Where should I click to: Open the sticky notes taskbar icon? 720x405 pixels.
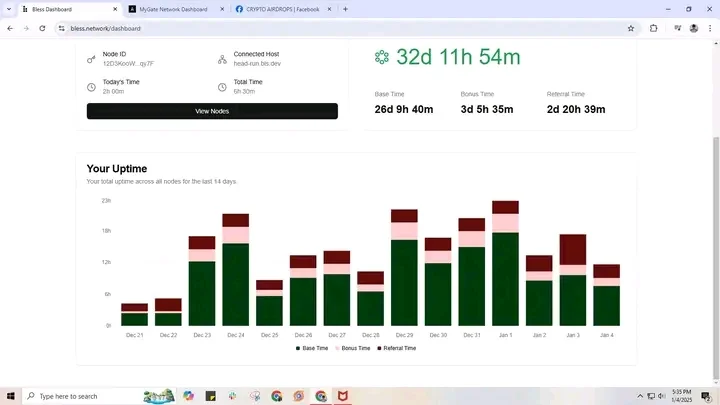(x=210, y=396)
